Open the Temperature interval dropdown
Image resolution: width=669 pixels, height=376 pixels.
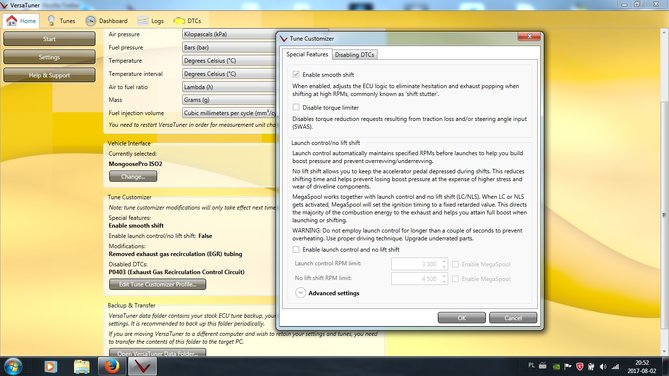click(x=230, y=74)
